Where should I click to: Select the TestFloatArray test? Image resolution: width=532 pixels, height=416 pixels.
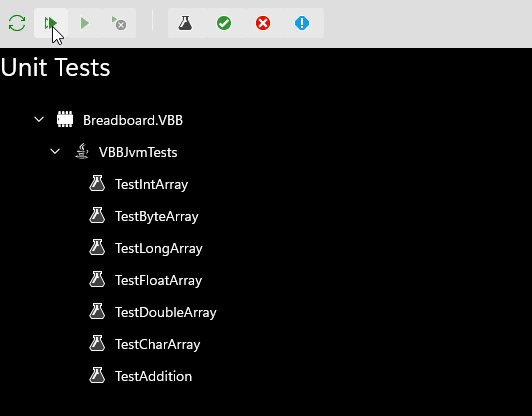[x=158, y=280]
